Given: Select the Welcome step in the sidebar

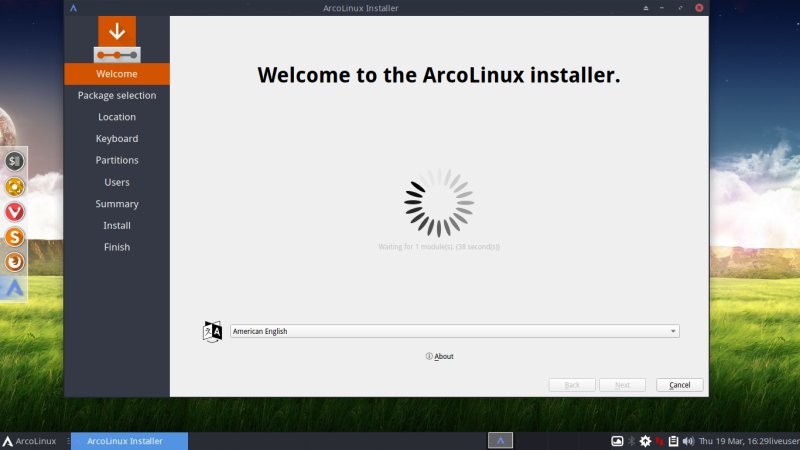Looking at the screenshot, I should pyautogui.click(x=117, y=74).
